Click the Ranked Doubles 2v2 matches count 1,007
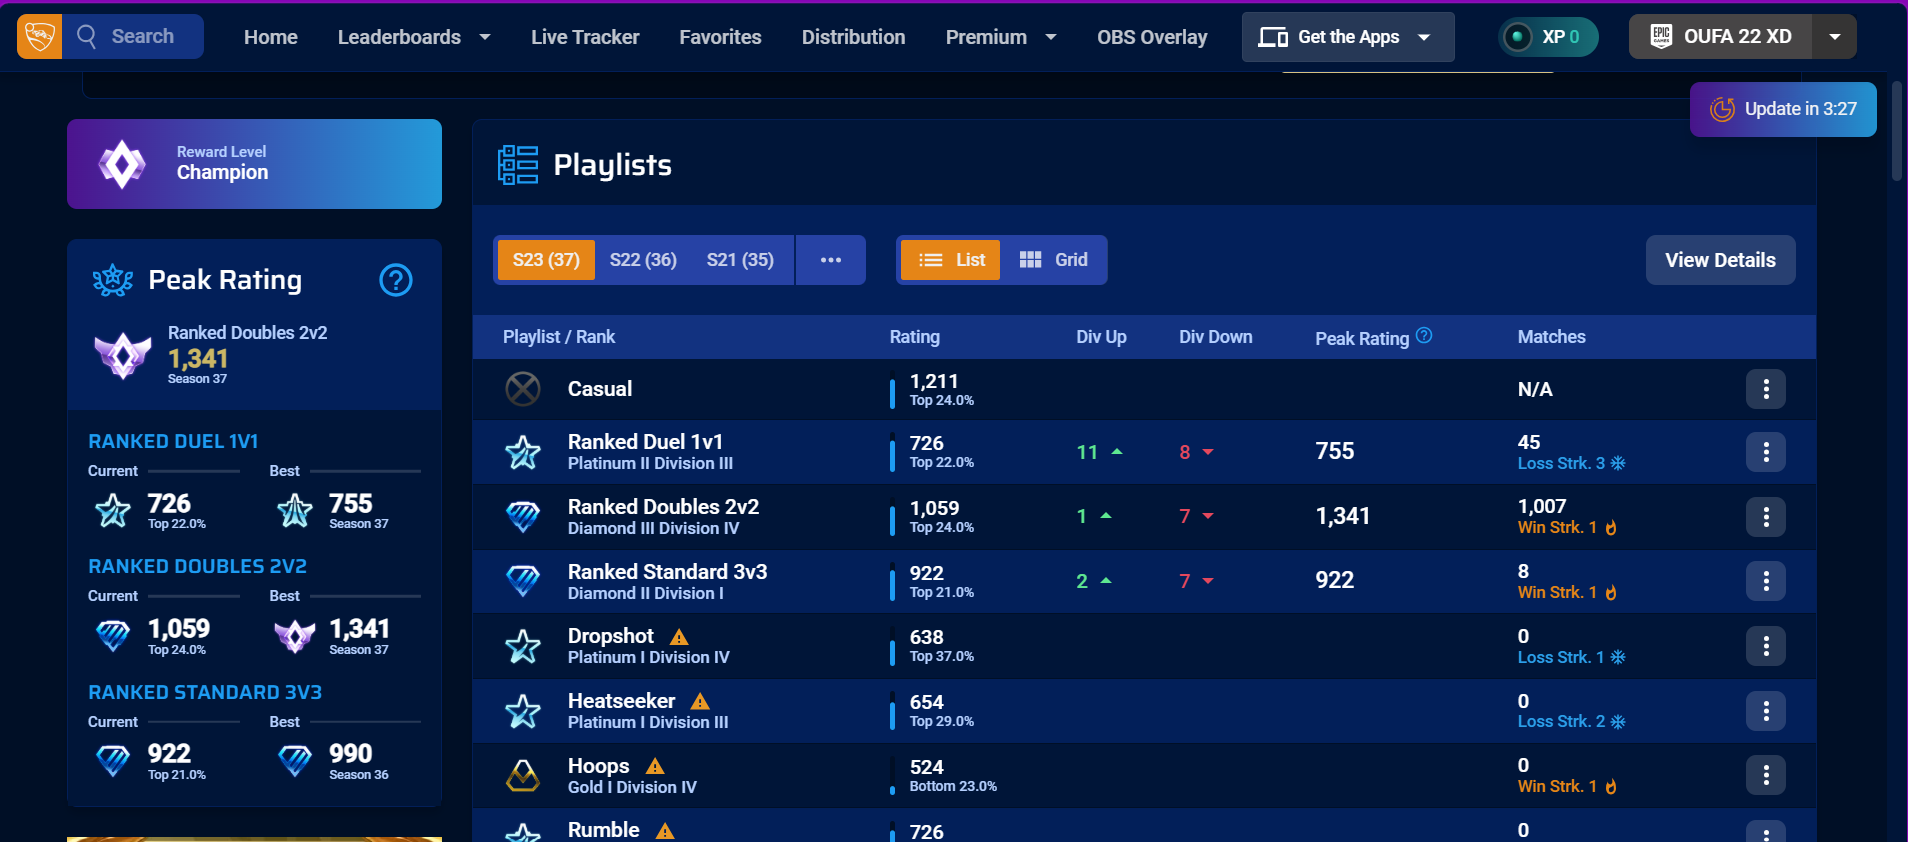 [1542, 506]
